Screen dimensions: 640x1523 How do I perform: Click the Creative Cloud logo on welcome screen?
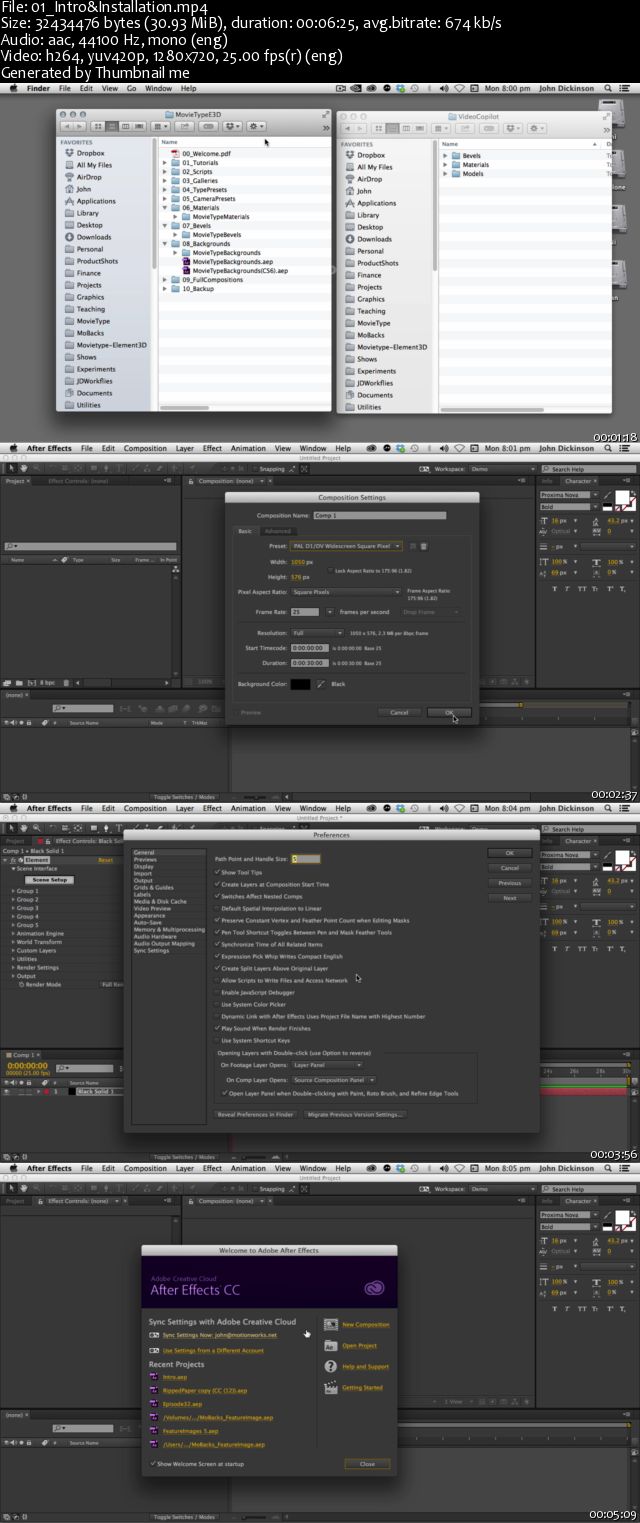click(375, 1288)
